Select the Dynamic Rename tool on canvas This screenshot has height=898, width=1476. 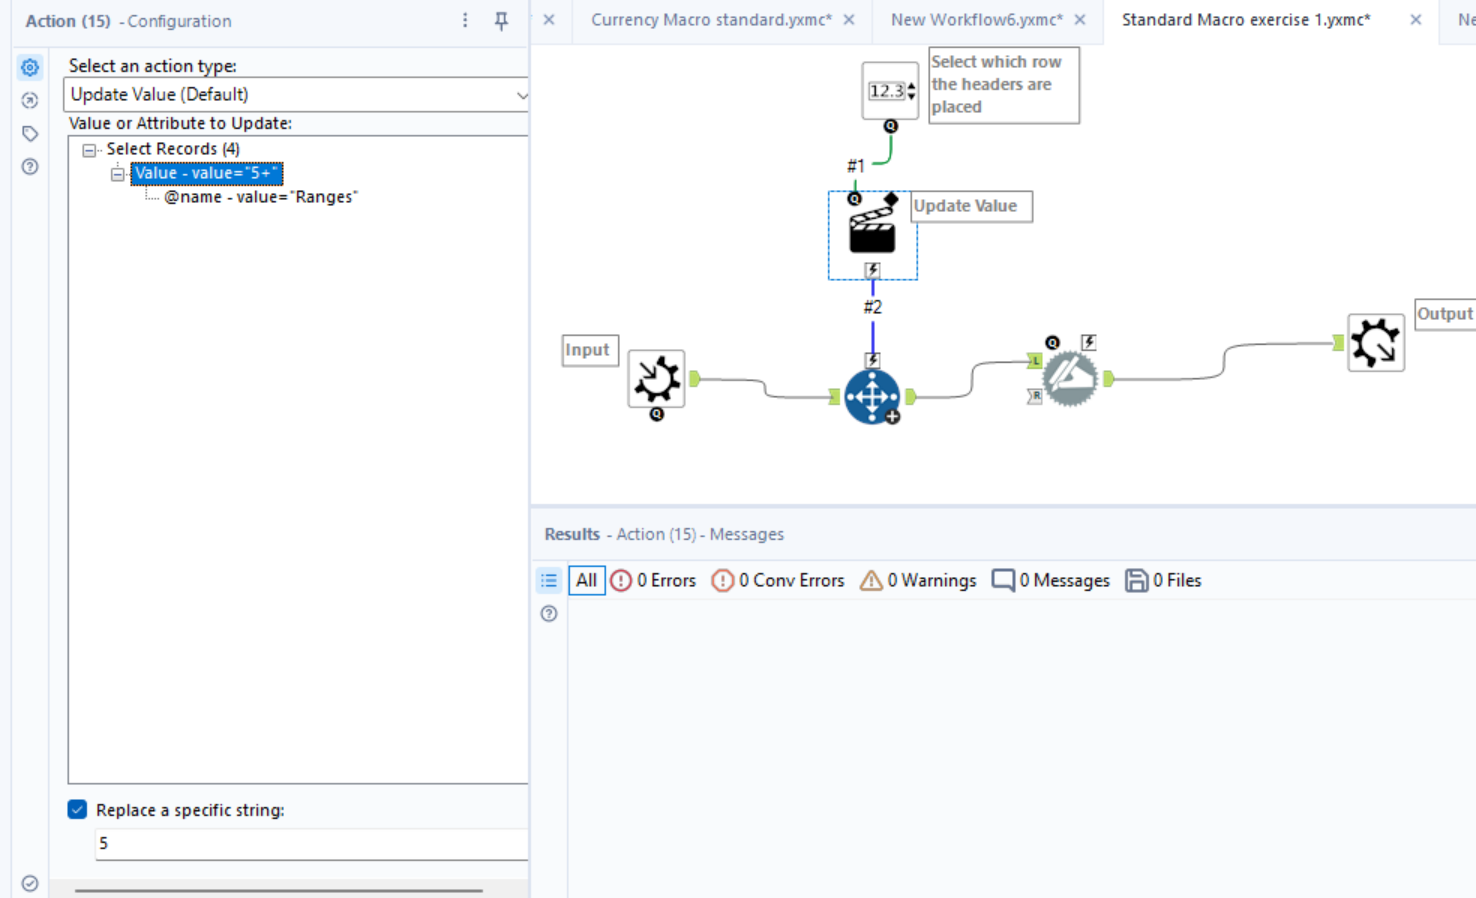(1070, 379)
